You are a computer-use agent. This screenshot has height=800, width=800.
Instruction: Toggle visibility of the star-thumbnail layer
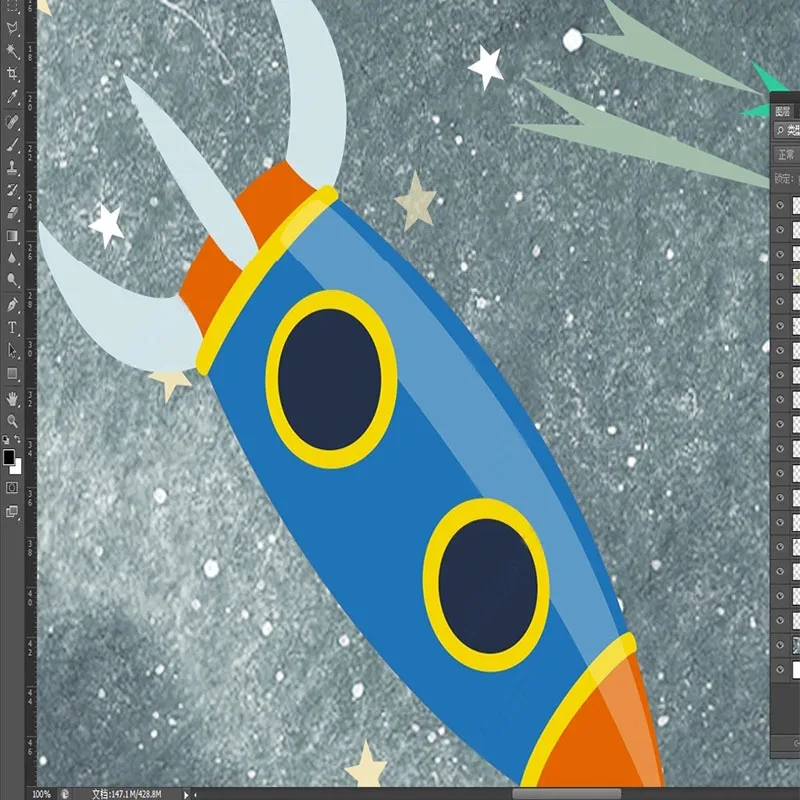[780, 277]
